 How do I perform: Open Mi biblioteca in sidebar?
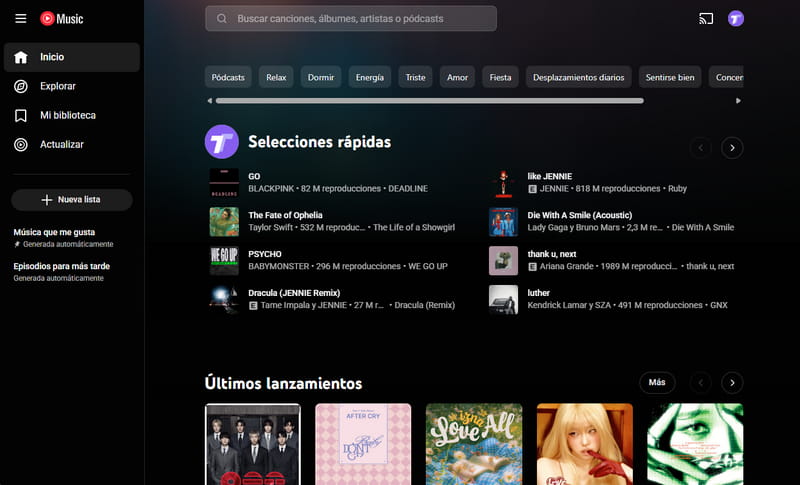point(71,115)
